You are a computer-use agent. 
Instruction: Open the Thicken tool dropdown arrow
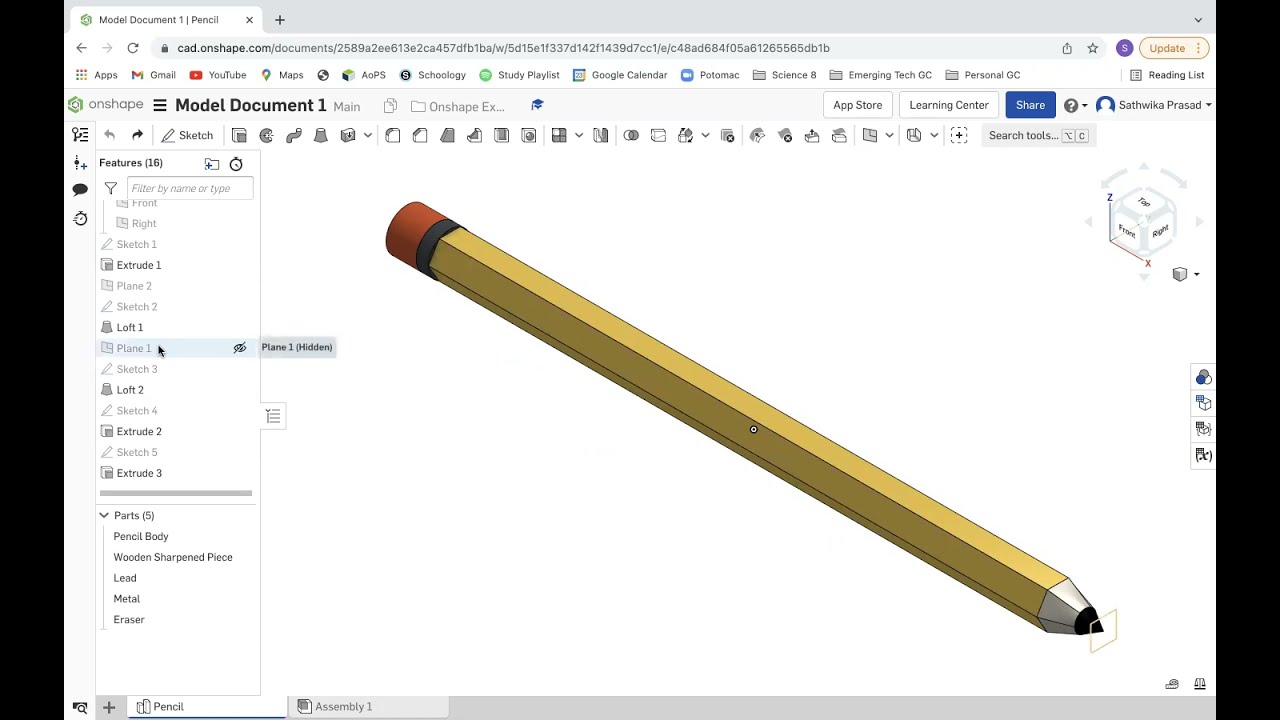367,135
